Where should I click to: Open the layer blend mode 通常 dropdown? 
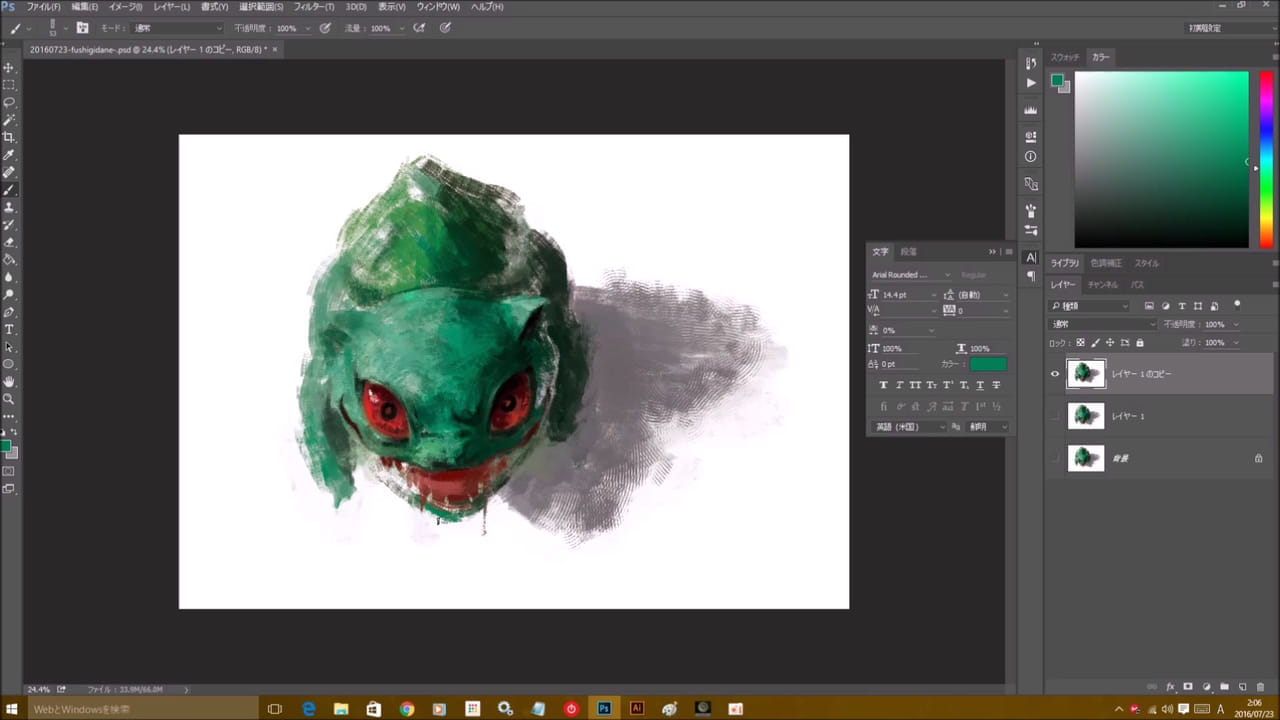tap(1103, 324)
